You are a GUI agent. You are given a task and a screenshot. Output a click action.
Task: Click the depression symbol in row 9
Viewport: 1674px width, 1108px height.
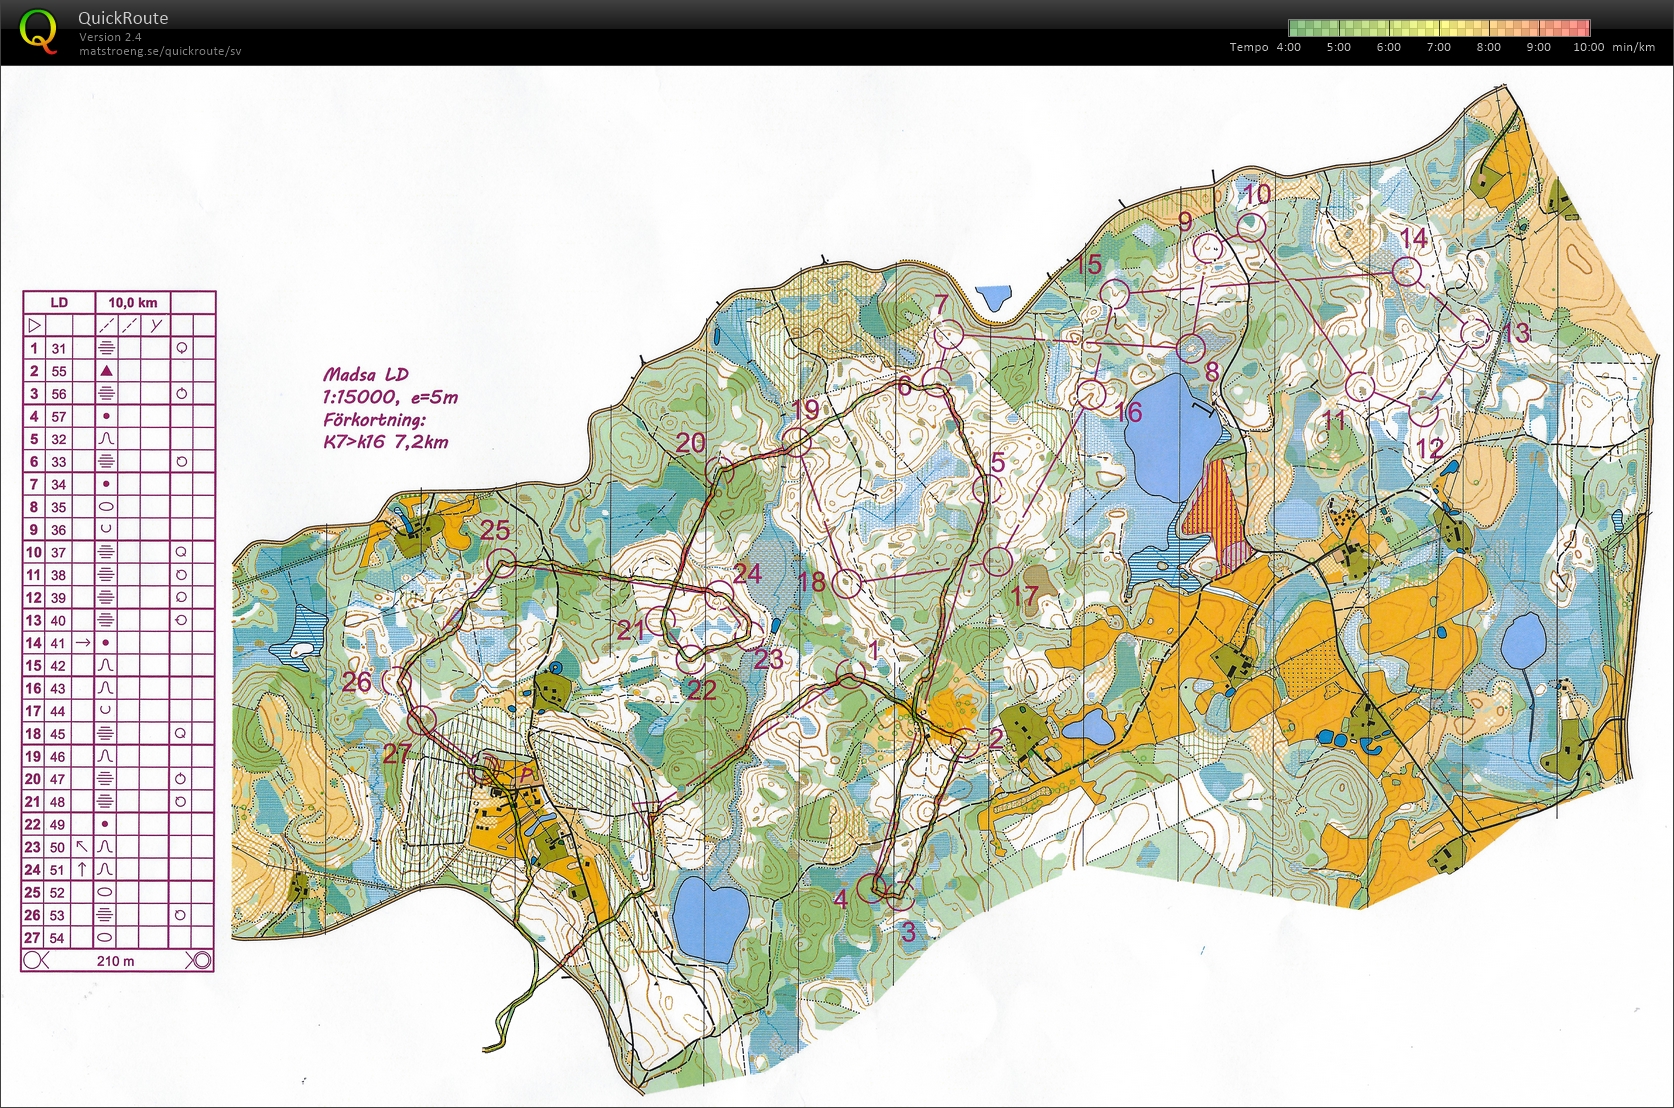point(106,529)
